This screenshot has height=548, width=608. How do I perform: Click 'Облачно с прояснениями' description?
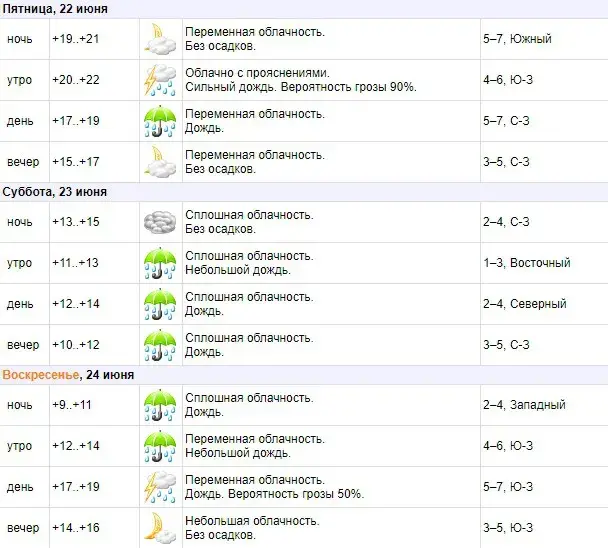(257, 73)
